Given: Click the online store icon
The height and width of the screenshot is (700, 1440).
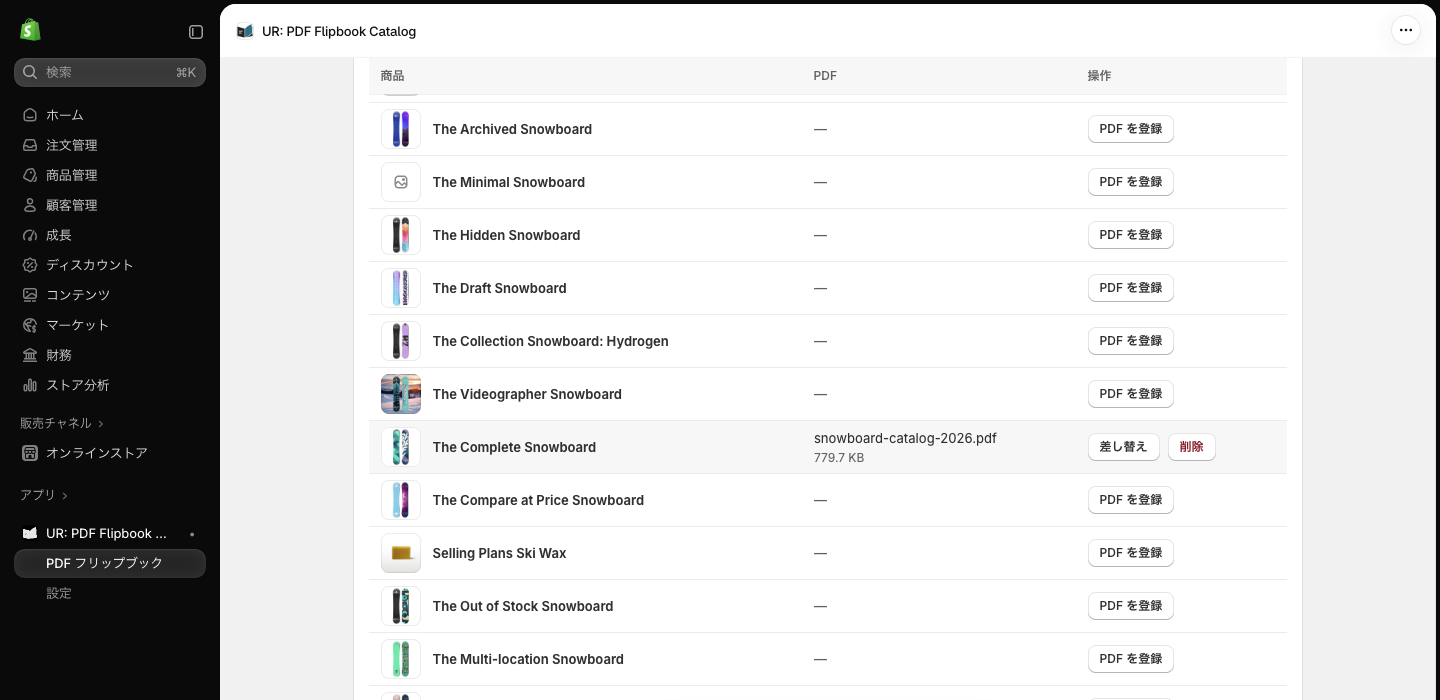Looking at the screenshot, I should click(30, 453).
